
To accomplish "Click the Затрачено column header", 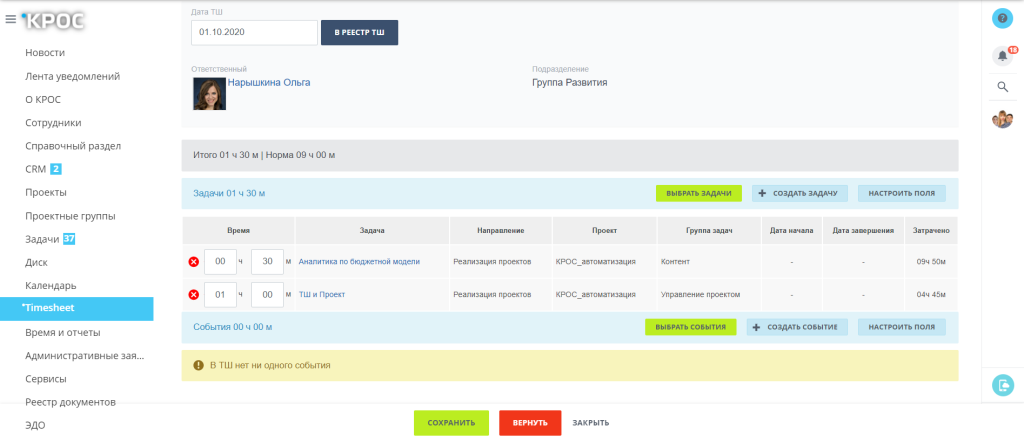I will [931, 231].
